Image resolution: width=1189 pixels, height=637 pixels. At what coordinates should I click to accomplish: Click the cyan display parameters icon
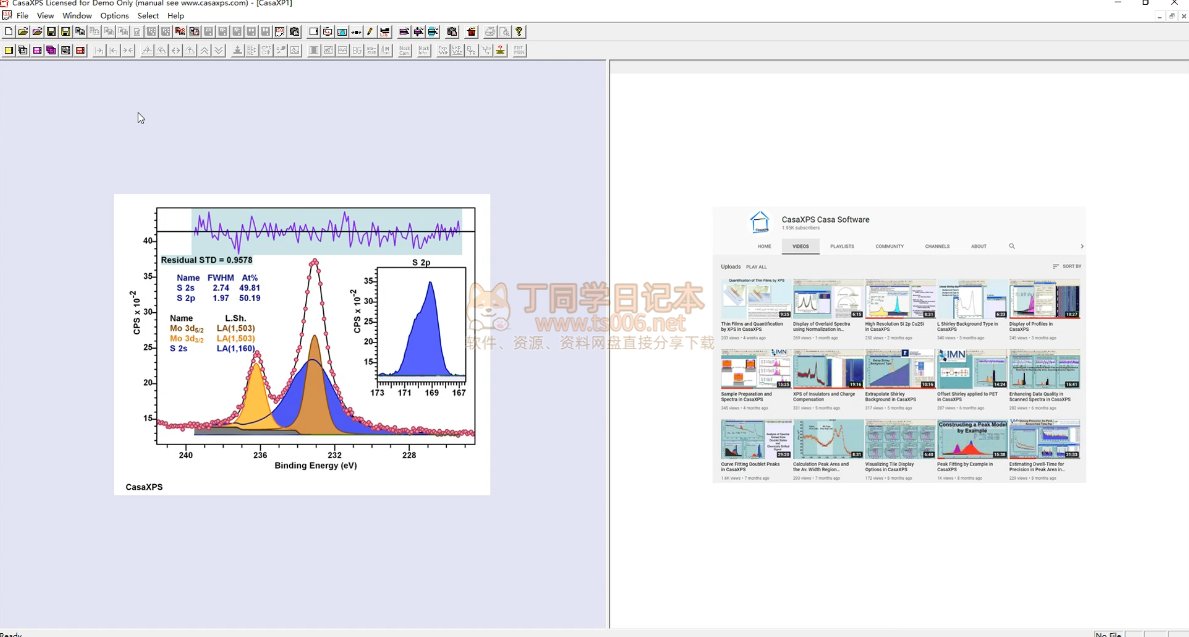(342, 32)
